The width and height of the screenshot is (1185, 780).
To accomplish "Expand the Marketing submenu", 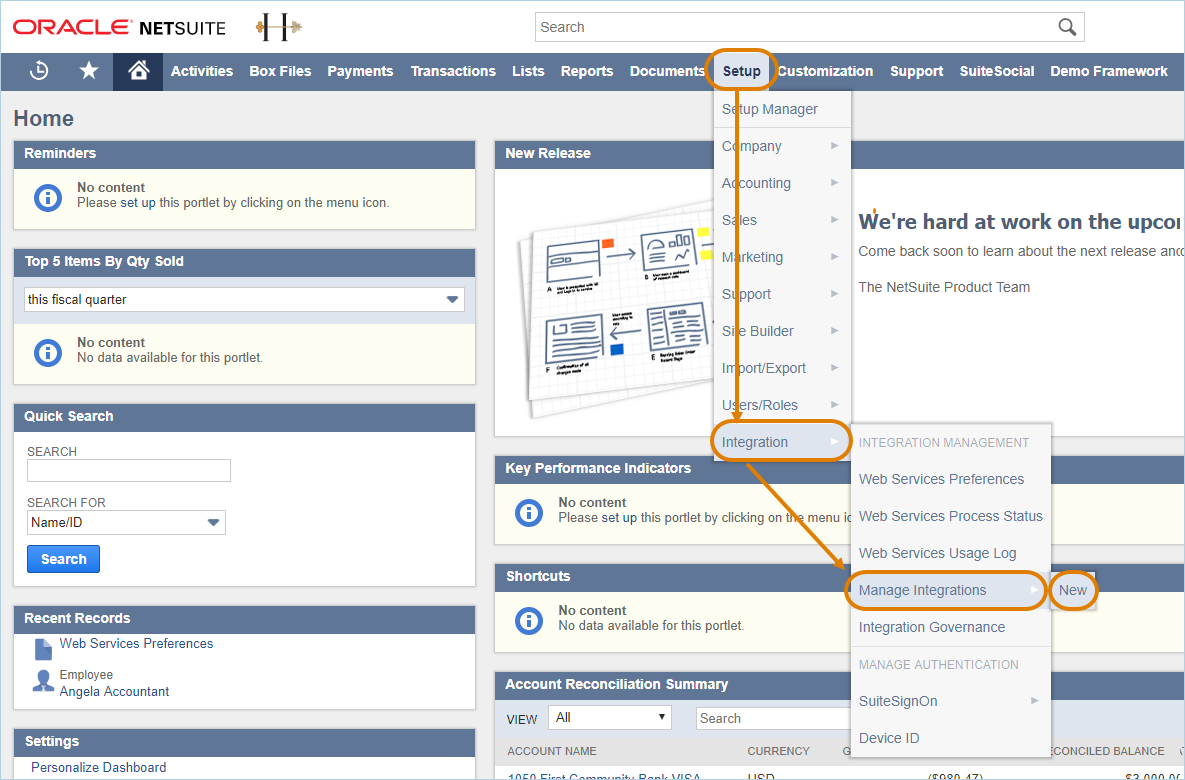I will pos(782,257).
